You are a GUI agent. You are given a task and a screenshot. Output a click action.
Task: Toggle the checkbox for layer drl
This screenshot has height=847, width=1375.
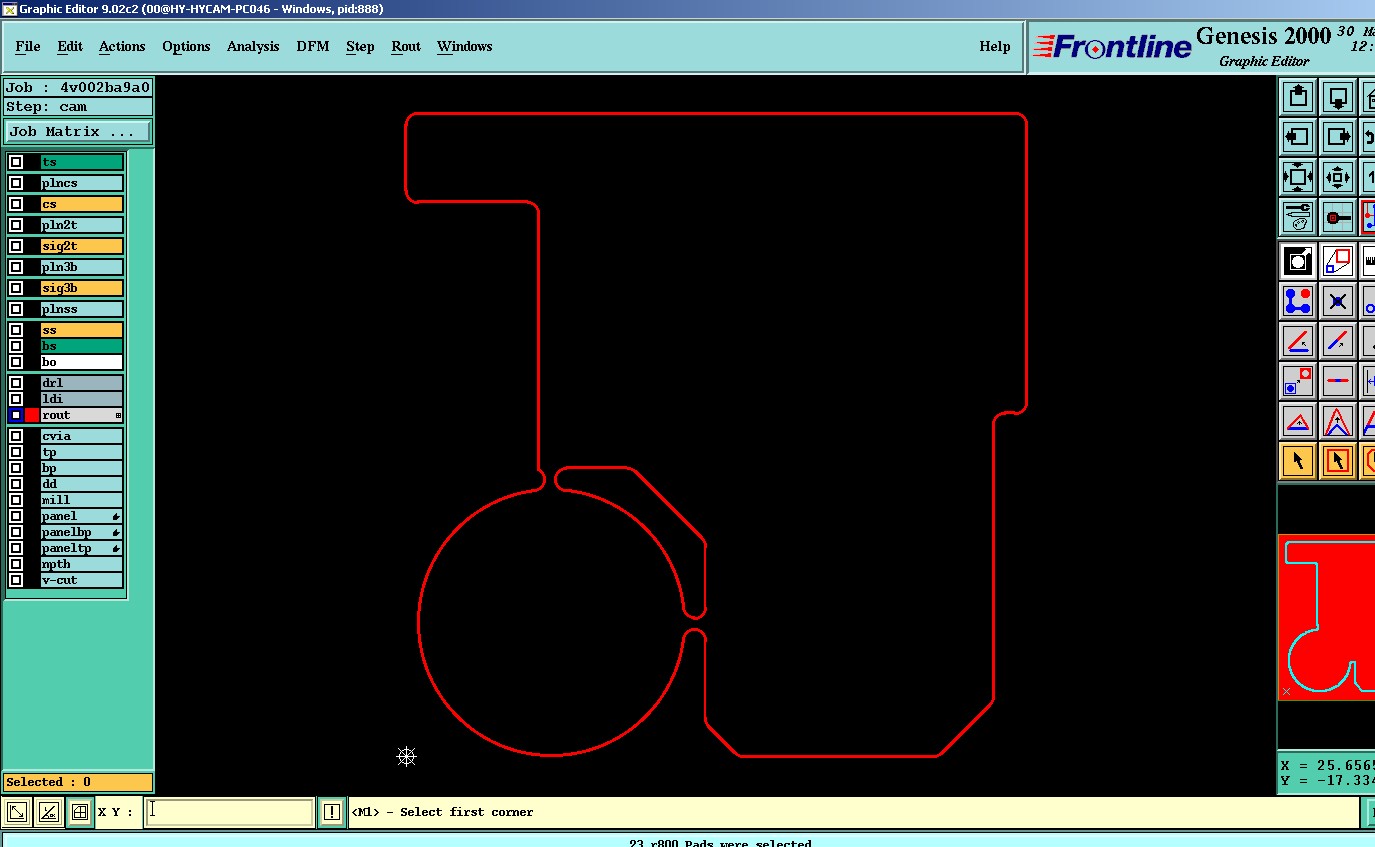16,383
